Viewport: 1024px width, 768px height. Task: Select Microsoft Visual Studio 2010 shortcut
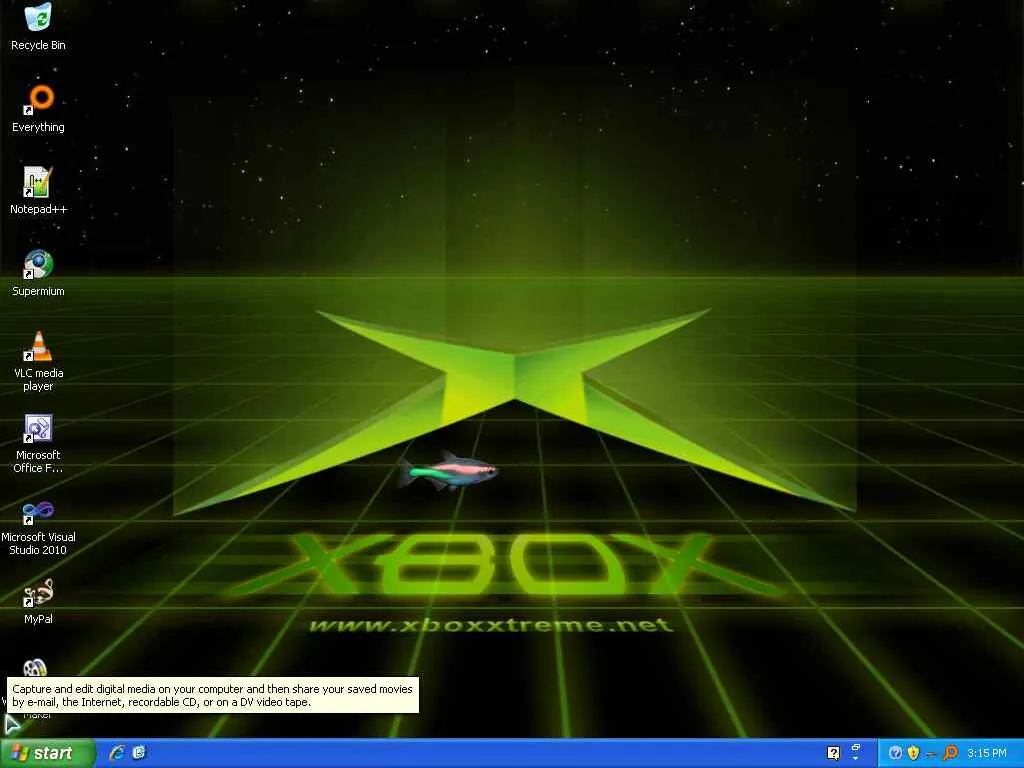[x=38, y=526]
